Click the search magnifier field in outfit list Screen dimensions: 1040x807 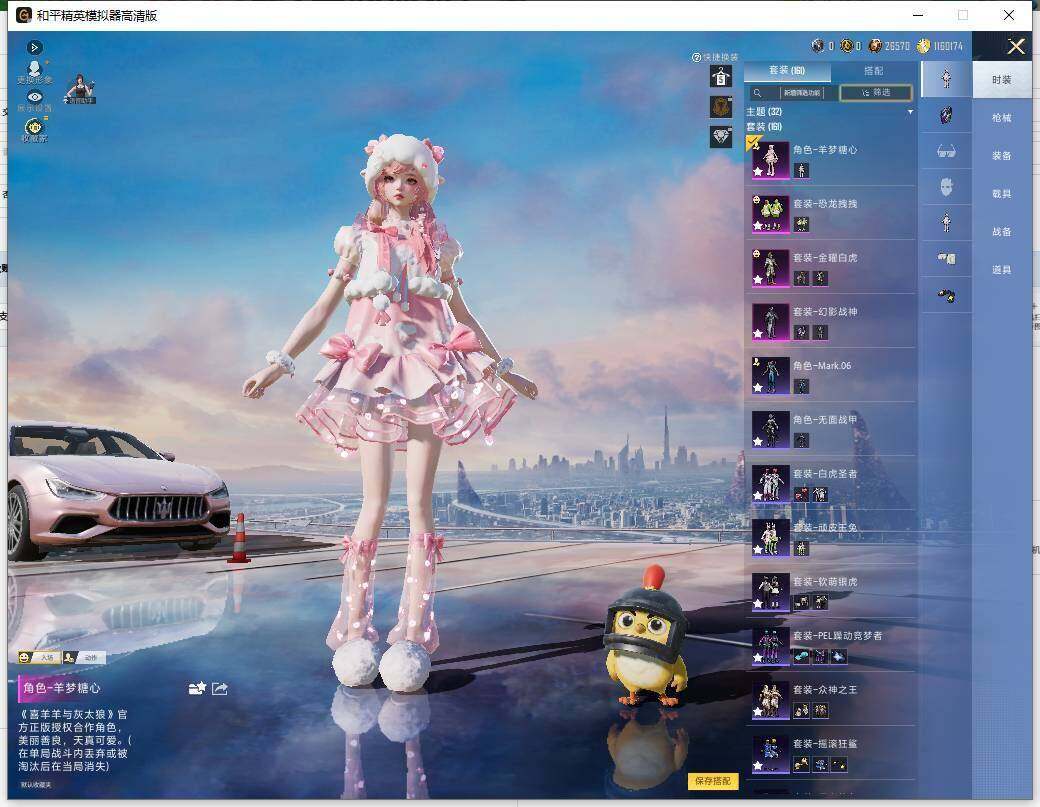point(792,93)
